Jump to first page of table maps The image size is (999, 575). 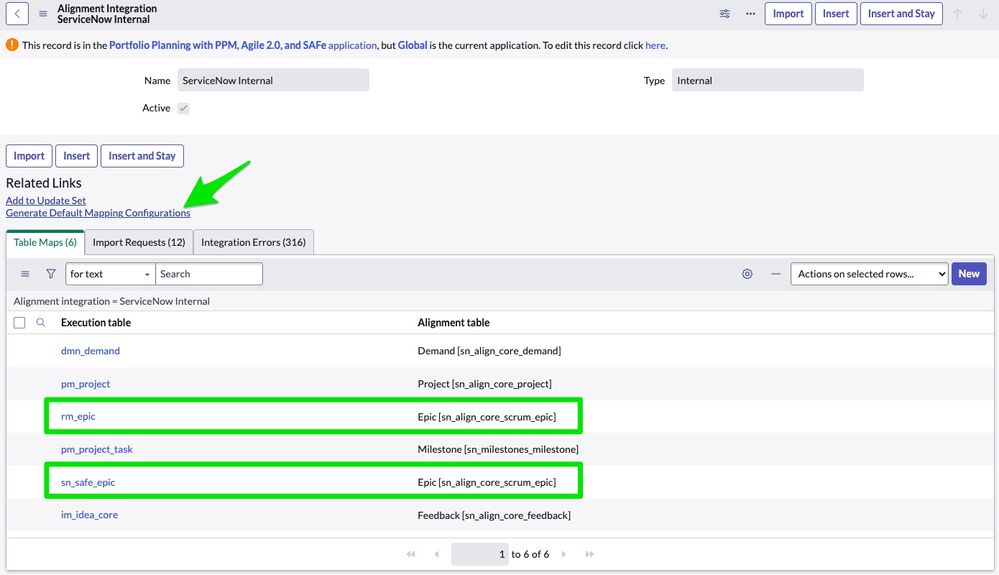(x=411, y=554)
